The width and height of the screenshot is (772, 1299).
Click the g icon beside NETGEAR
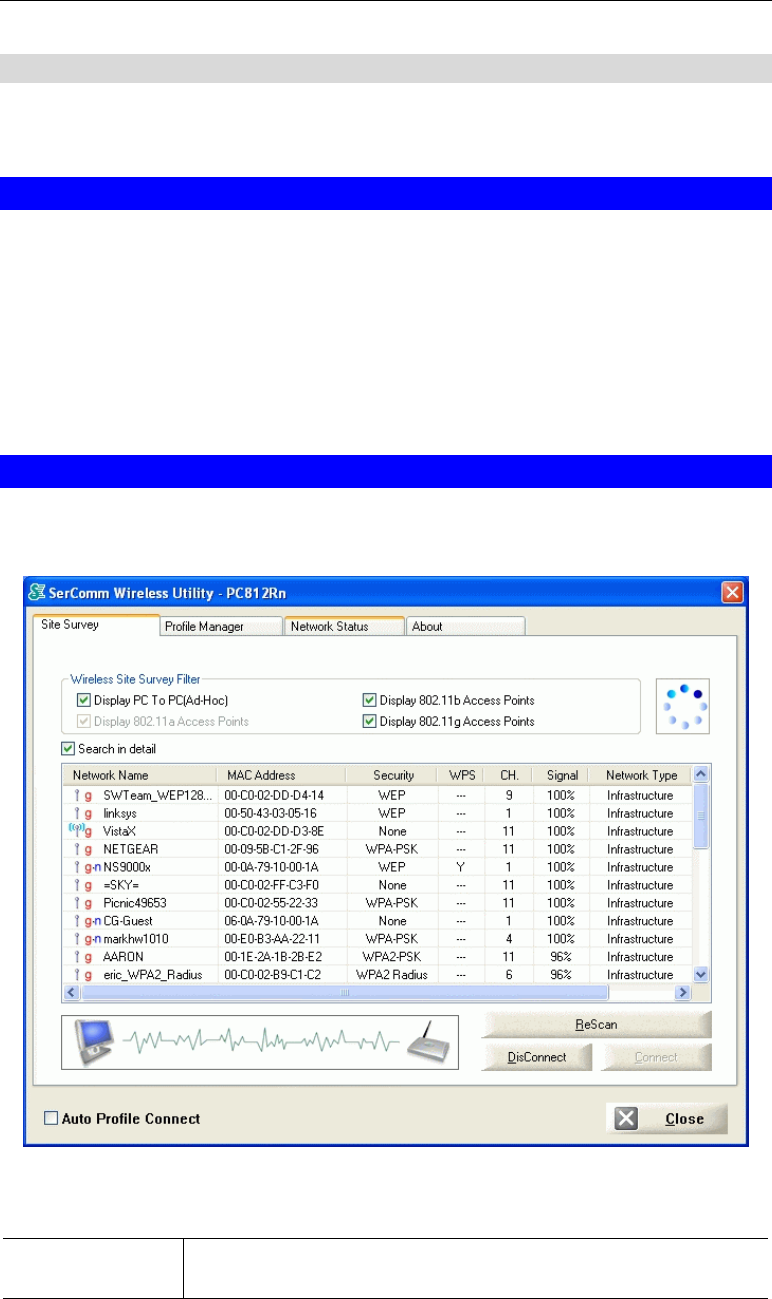88,848
